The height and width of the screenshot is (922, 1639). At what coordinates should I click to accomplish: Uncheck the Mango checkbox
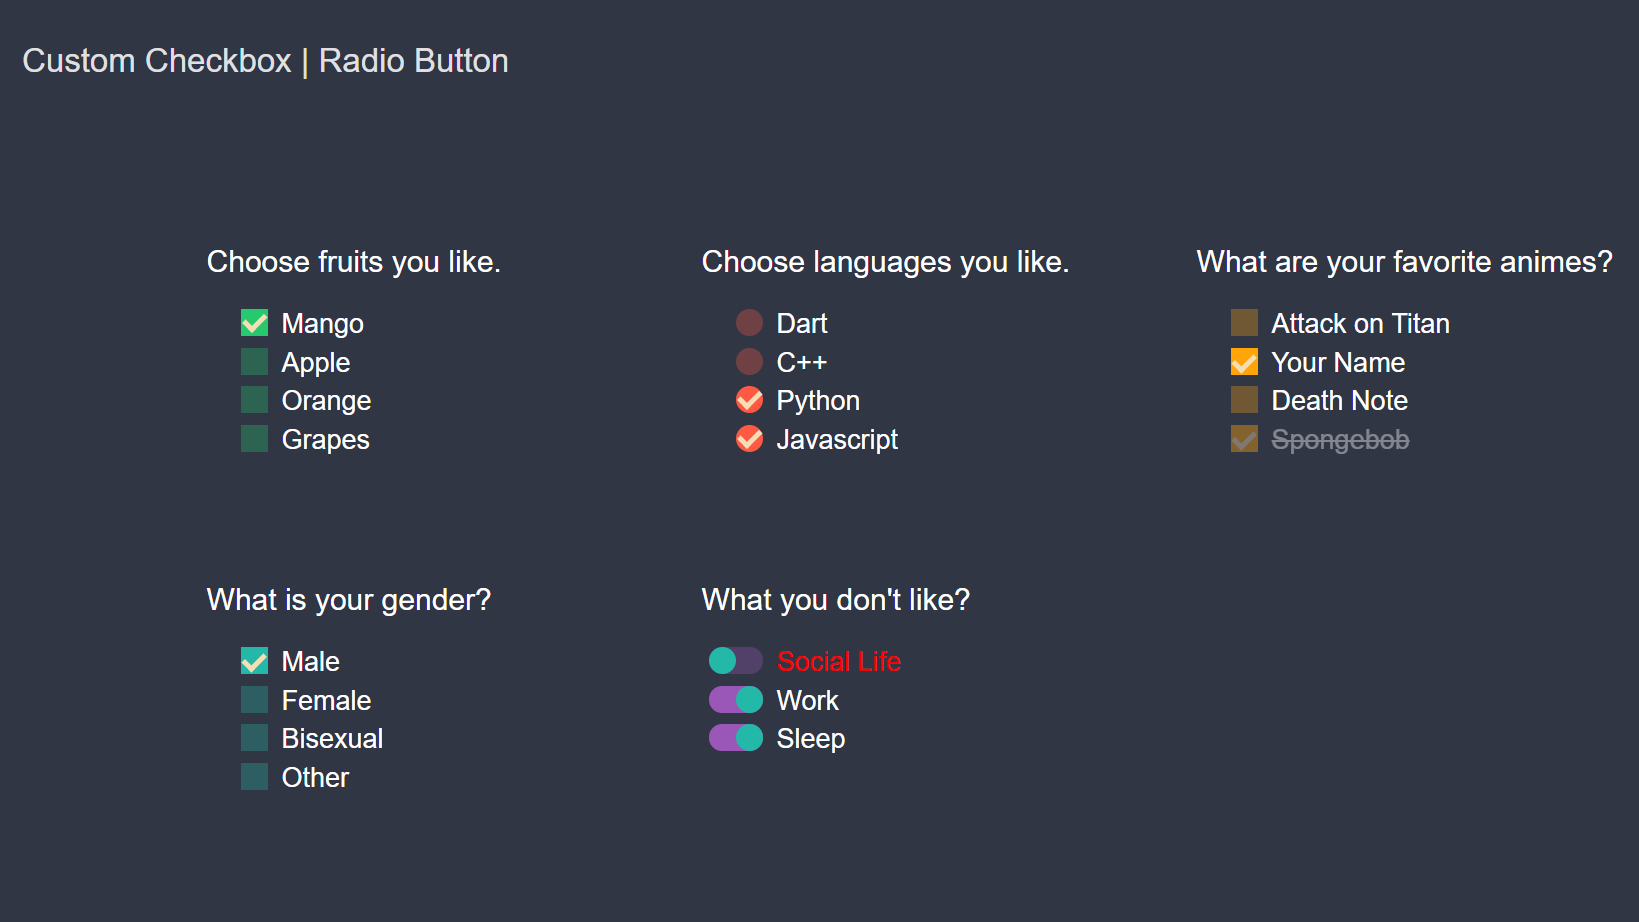(254, 323)
